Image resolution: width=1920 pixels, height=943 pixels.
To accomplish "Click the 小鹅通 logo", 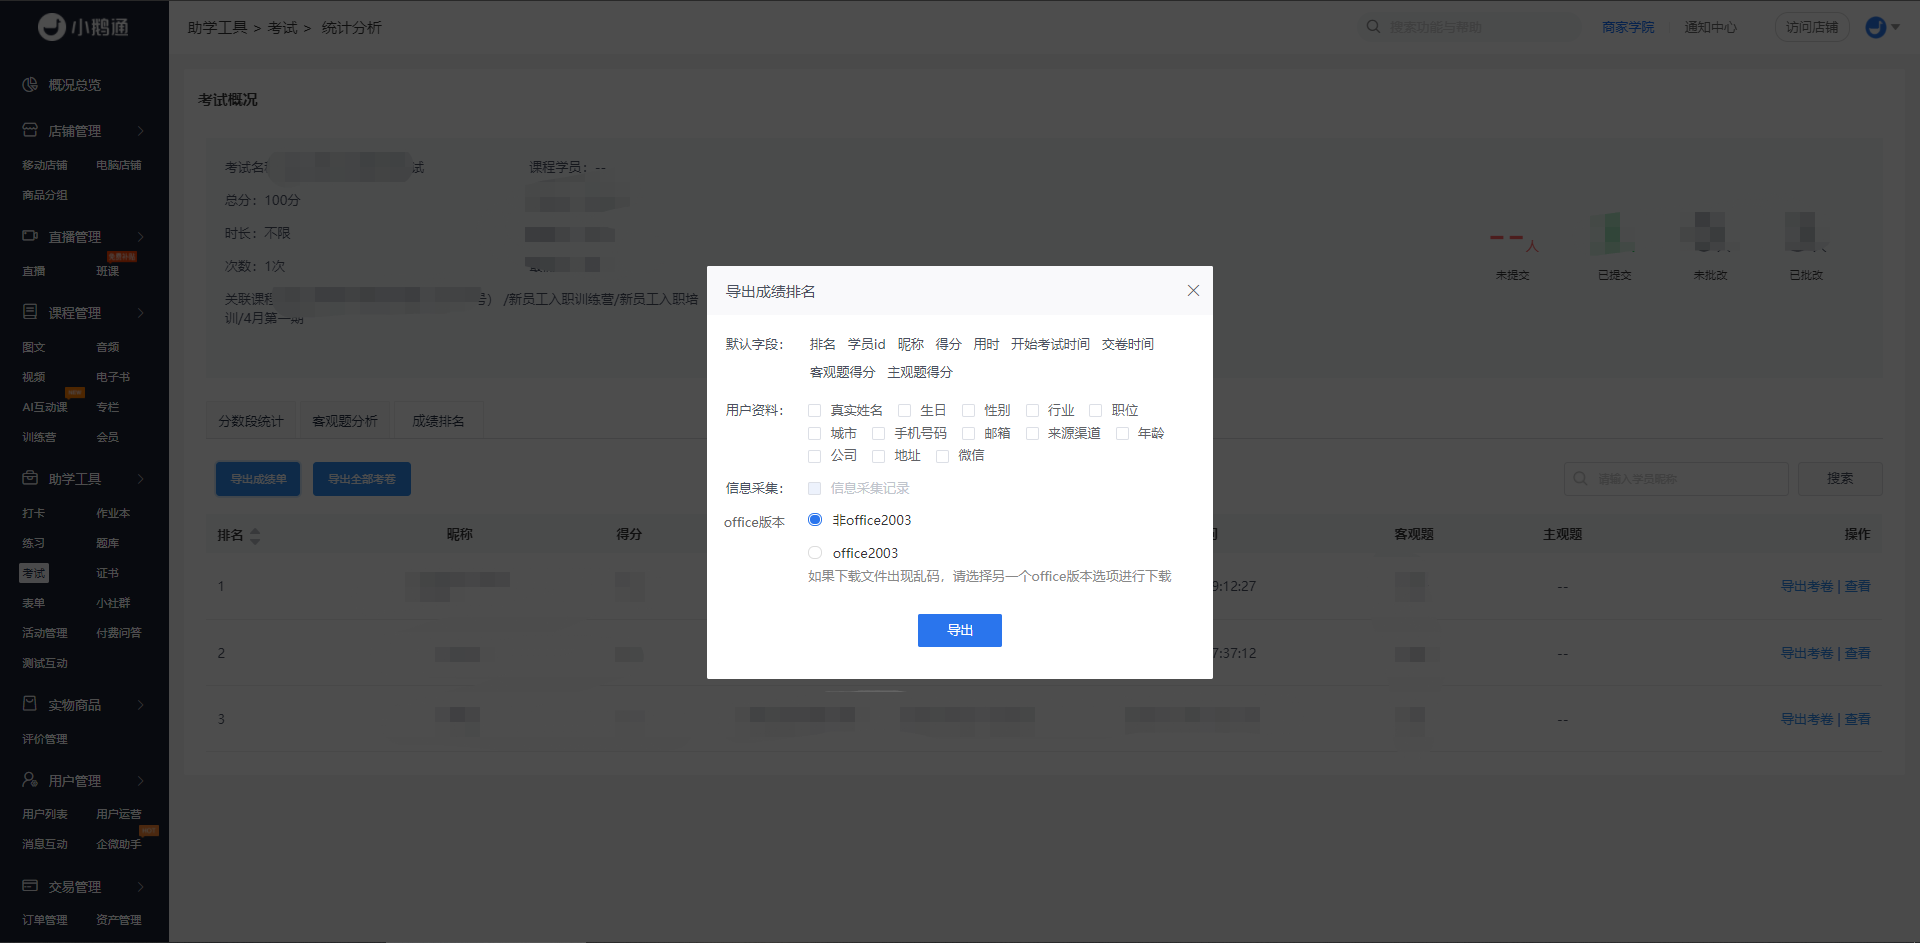I will pos(83,27).
